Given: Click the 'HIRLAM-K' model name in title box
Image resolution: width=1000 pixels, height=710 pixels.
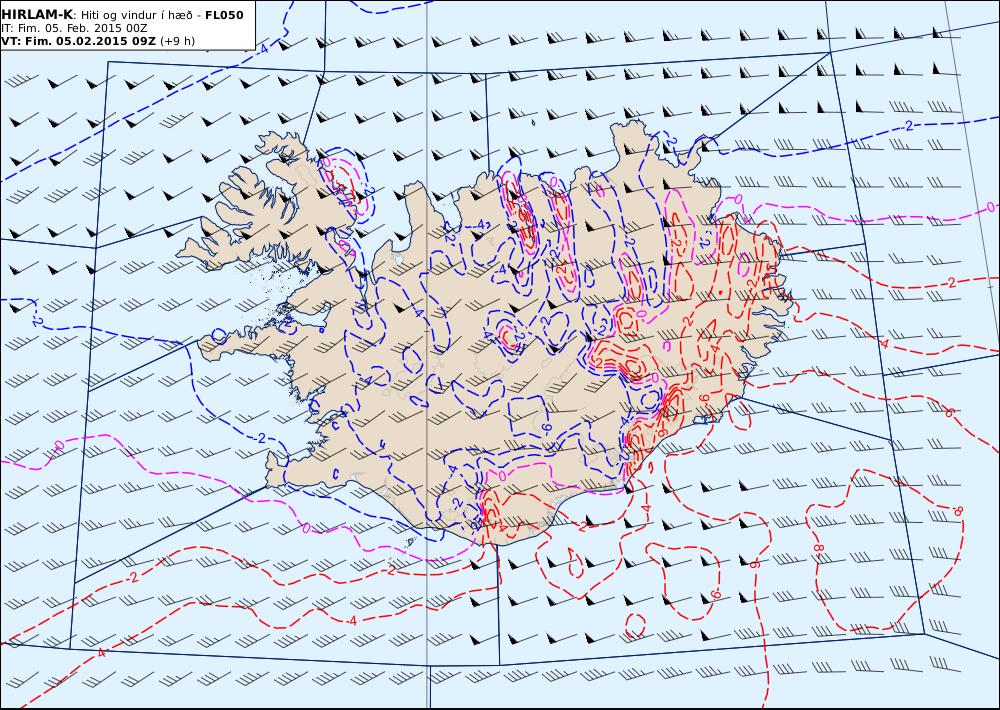Looking at the screenshot, I should coord(37,14).
